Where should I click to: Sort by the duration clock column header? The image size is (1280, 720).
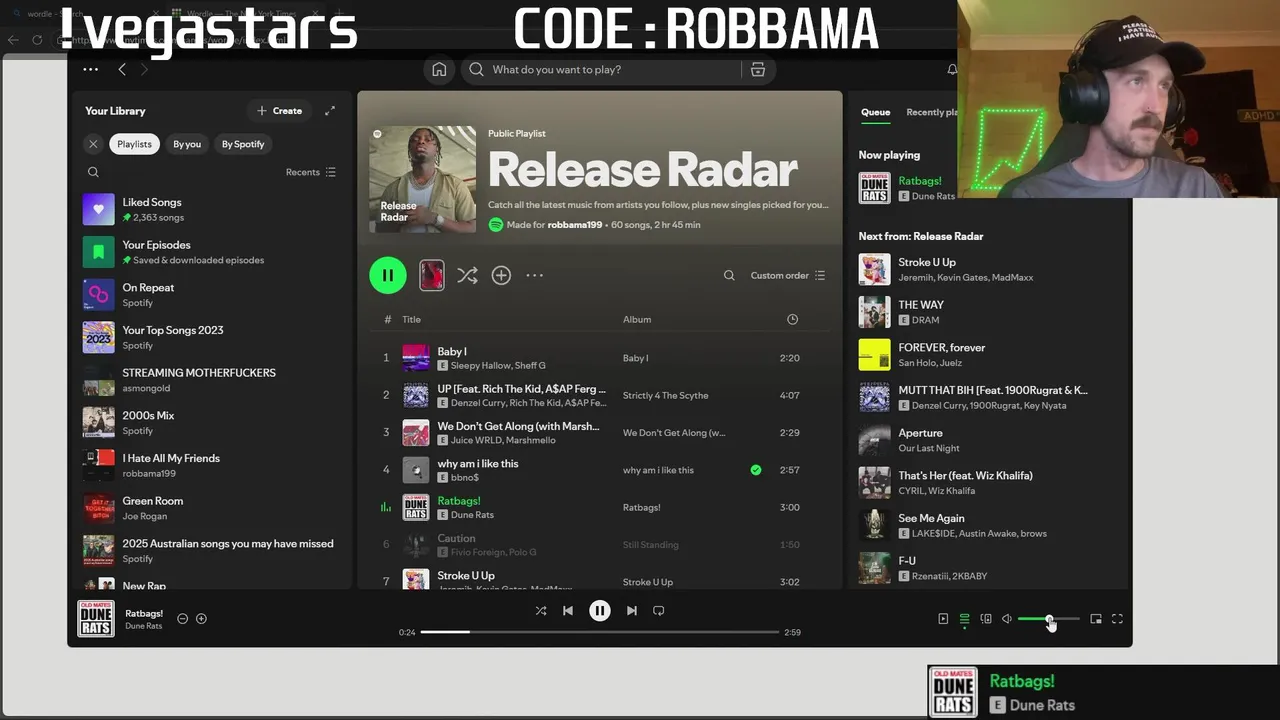tap(792, 319)
